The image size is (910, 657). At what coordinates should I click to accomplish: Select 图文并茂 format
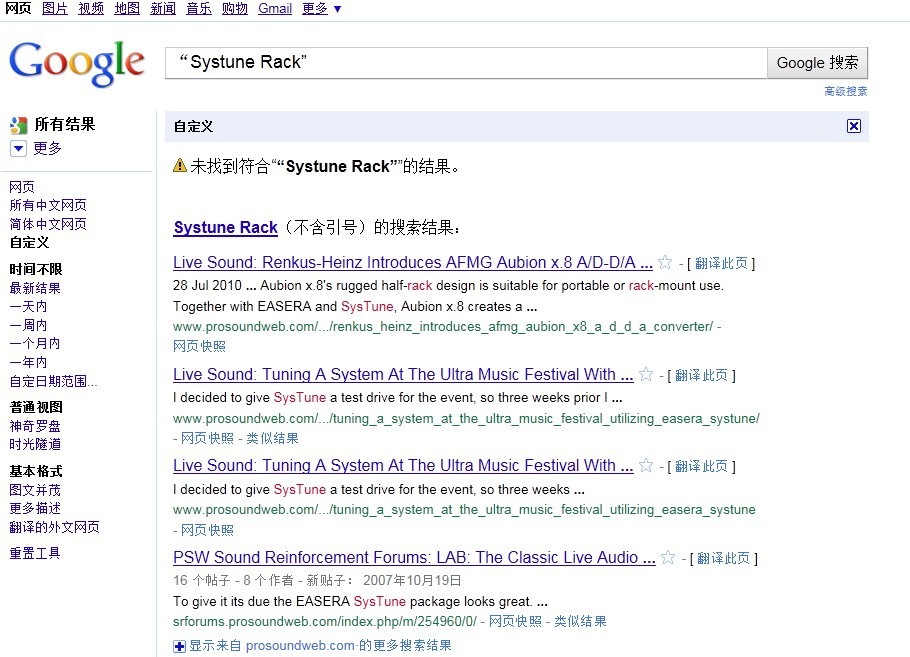click(x=35, y=490)
